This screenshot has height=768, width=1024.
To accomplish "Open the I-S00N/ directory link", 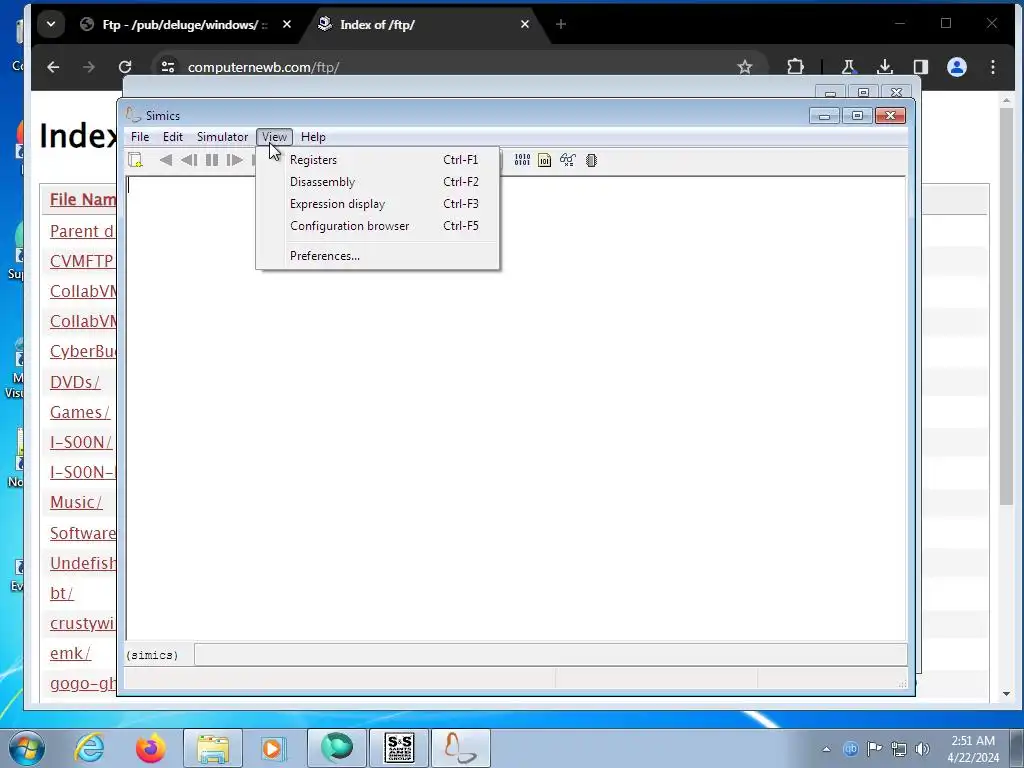I will 81,442.
